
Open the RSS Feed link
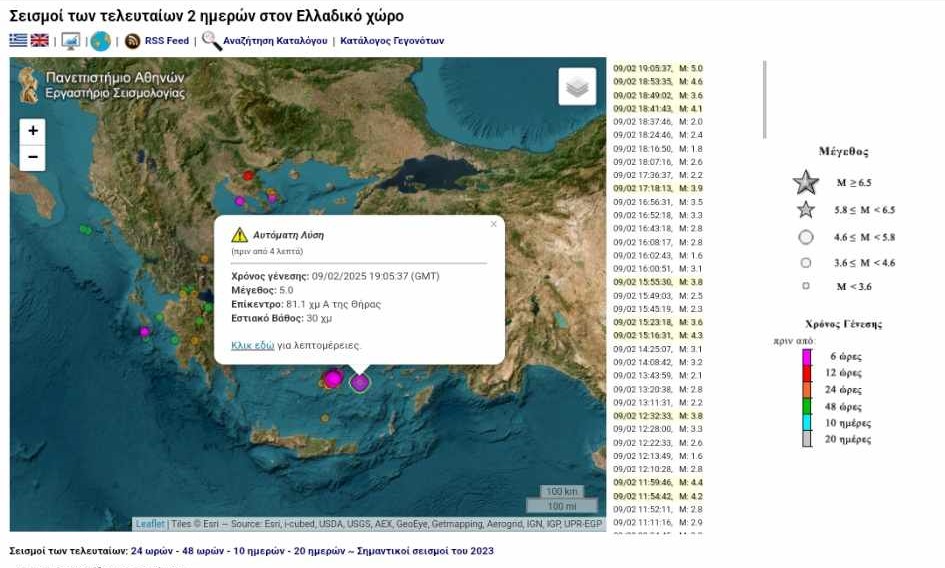(167, 41)
